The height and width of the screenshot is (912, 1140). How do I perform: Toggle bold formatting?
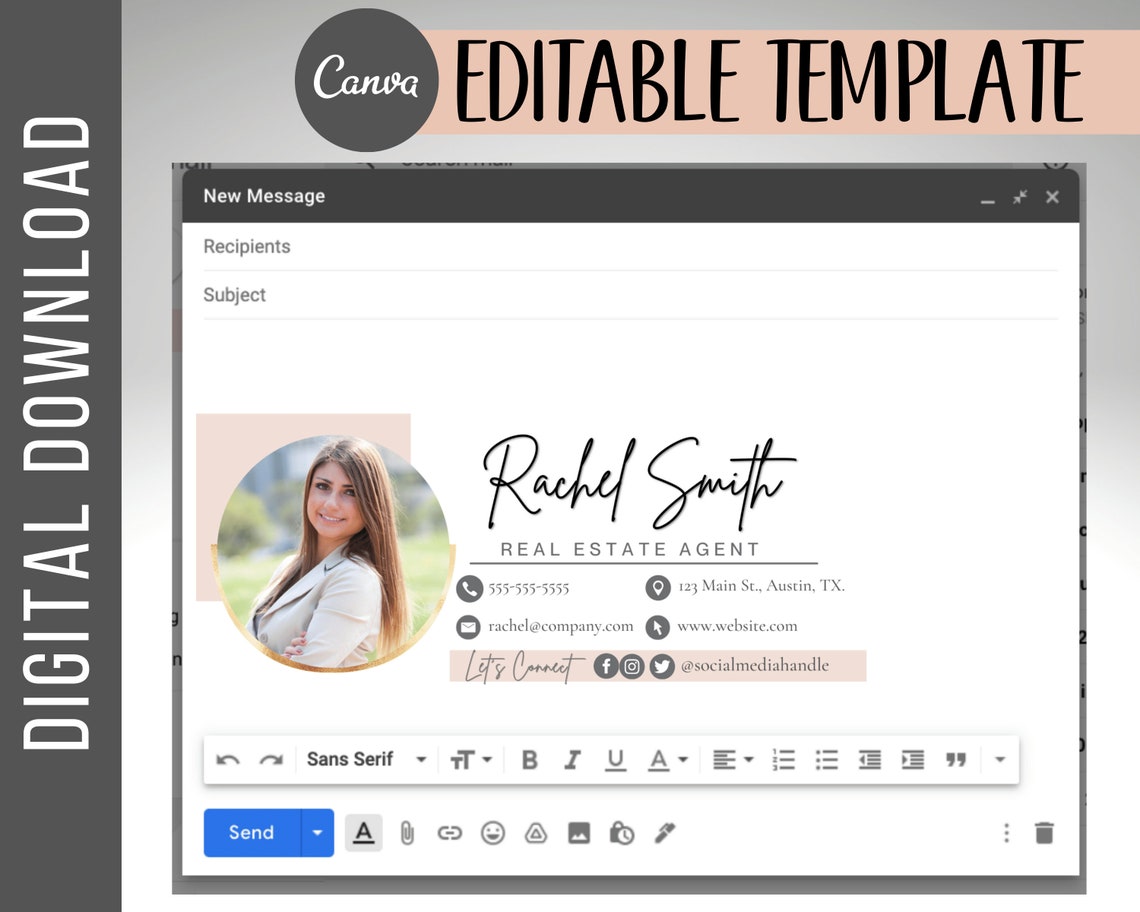tap(529, 759)
